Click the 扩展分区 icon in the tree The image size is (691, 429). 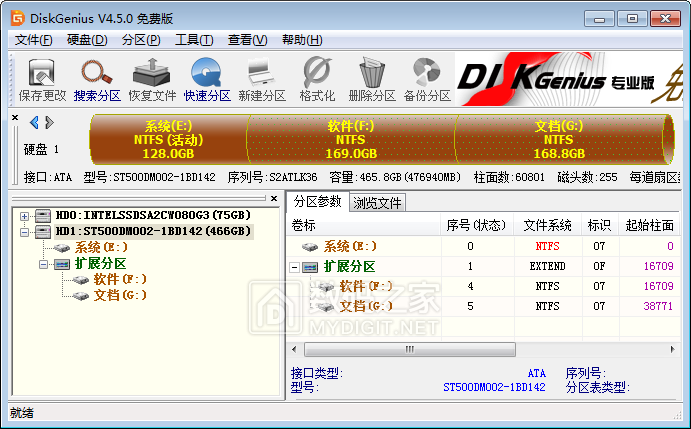click(x=62, y=264)
